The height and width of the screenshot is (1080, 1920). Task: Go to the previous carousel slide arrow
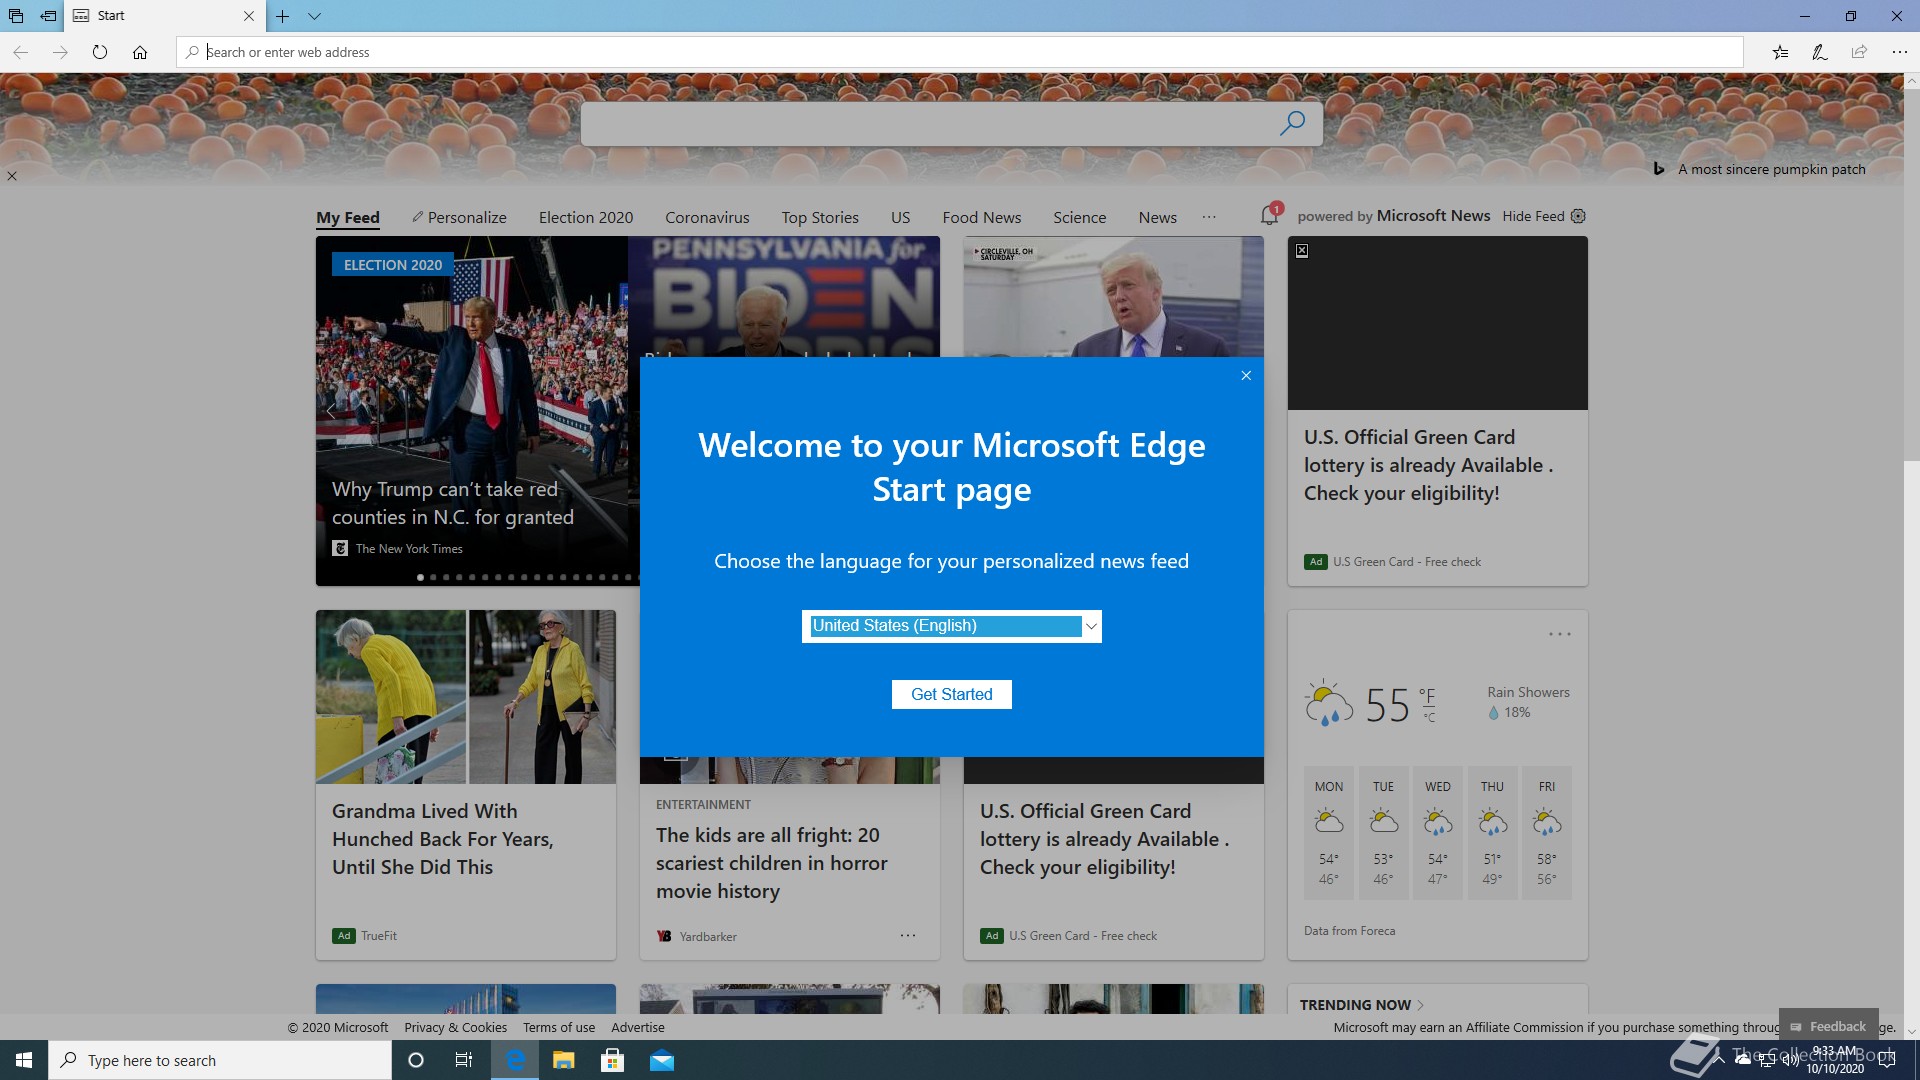(331, 411)
